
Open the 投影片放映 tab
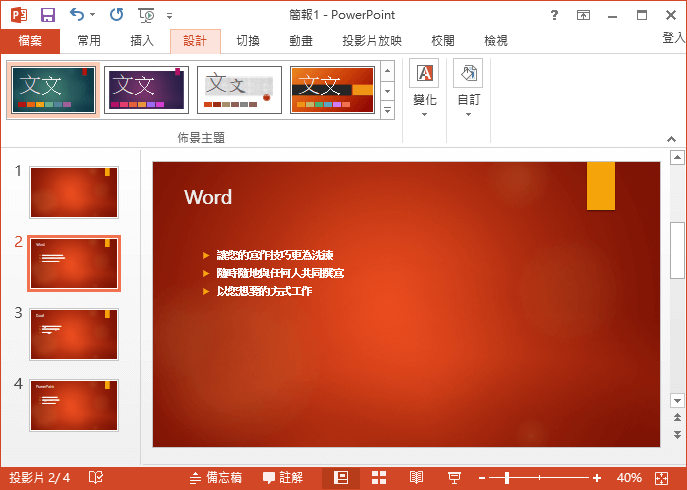372,41
